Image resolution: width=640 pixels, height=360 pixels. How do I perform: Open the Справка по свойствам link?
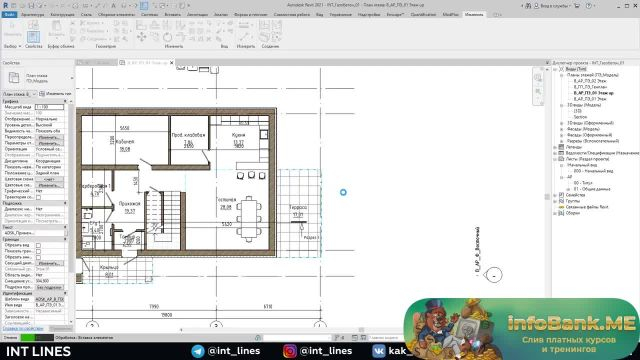click(23, 328)
